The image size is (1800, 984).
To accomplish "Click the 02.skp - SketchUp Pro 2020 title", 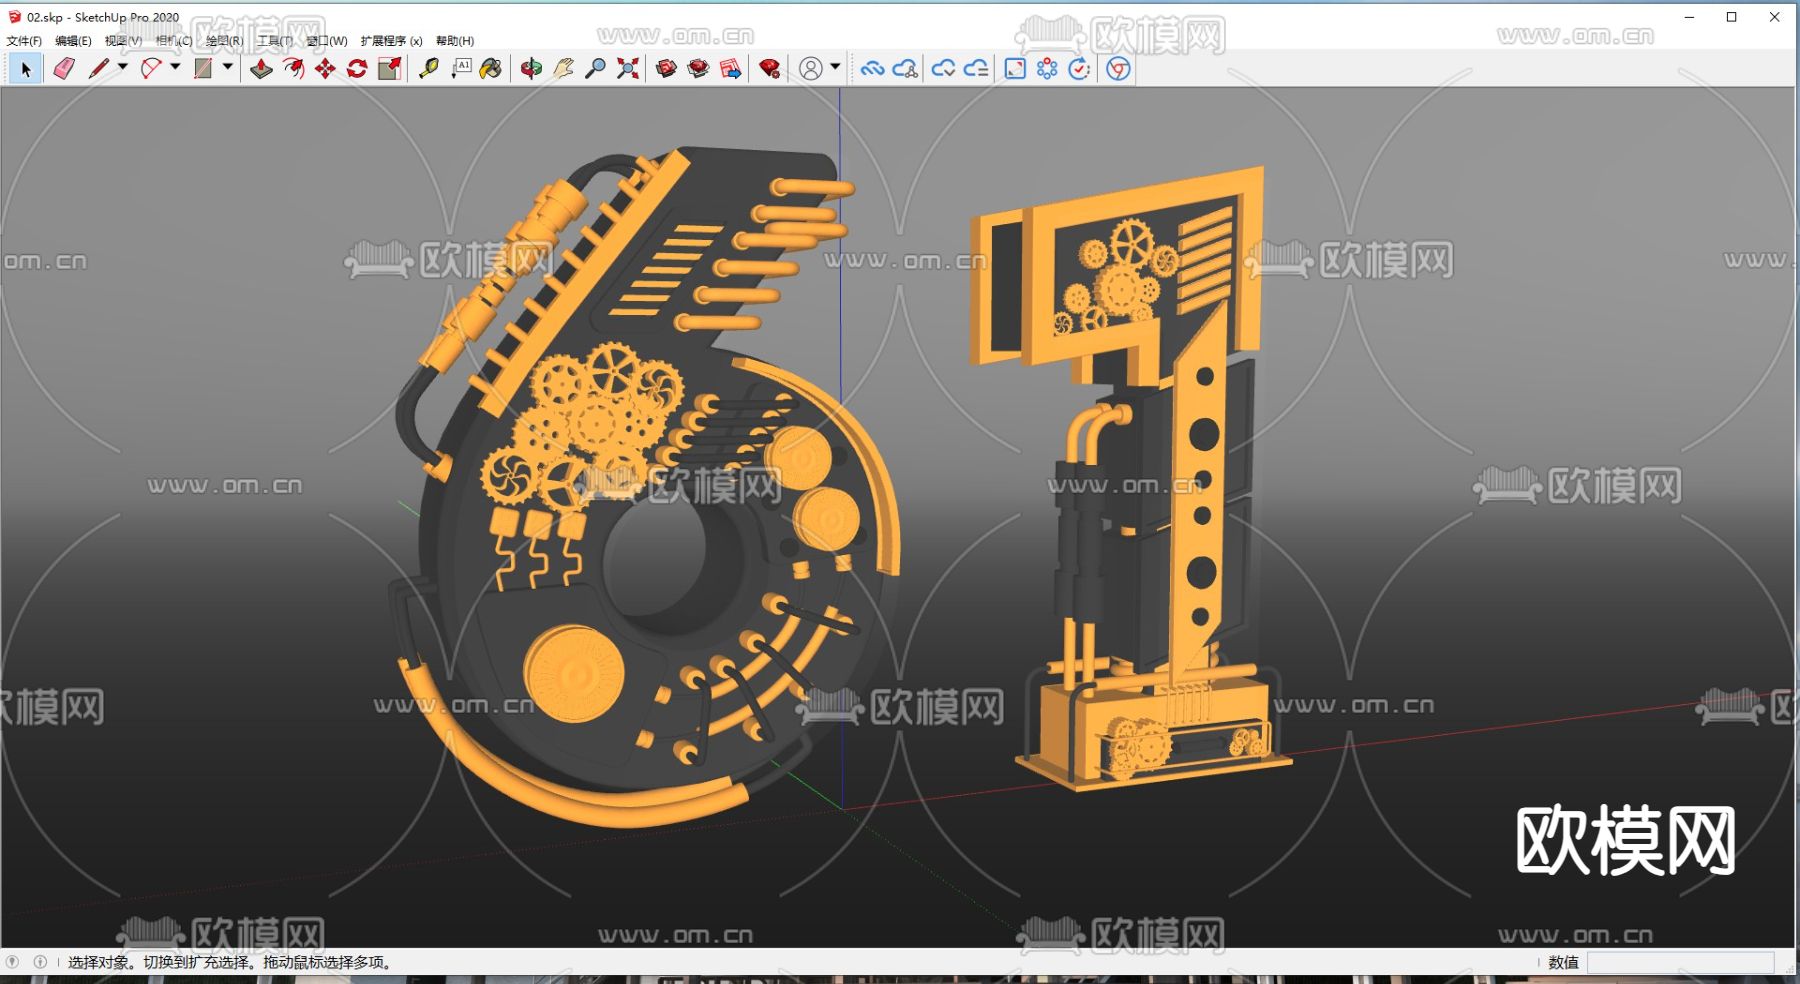I will (x=103, y=17).
